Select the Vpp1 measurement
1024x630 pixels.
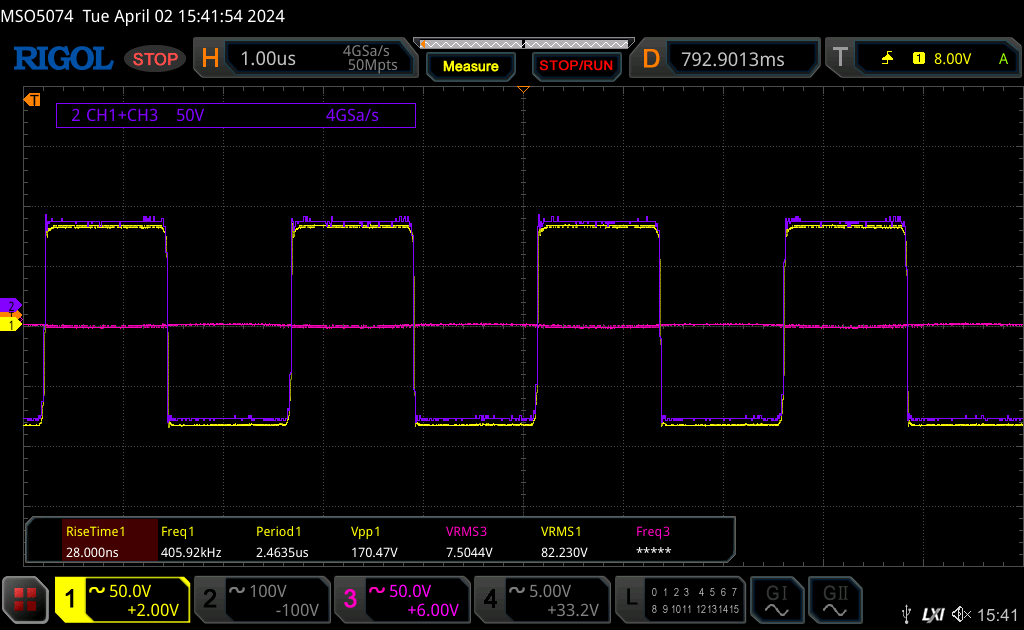(x=374, y=541)
